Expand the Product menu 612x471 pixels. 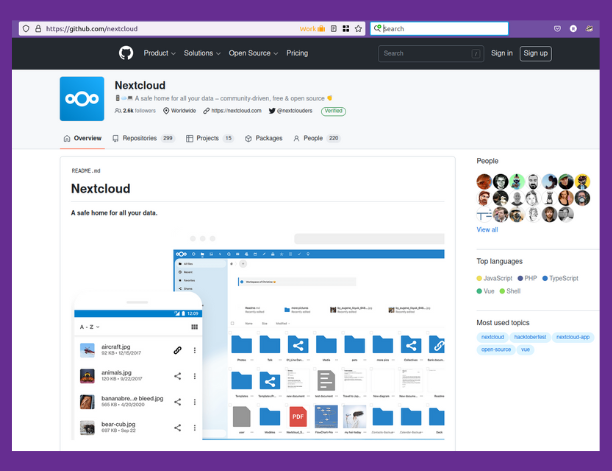159,53
